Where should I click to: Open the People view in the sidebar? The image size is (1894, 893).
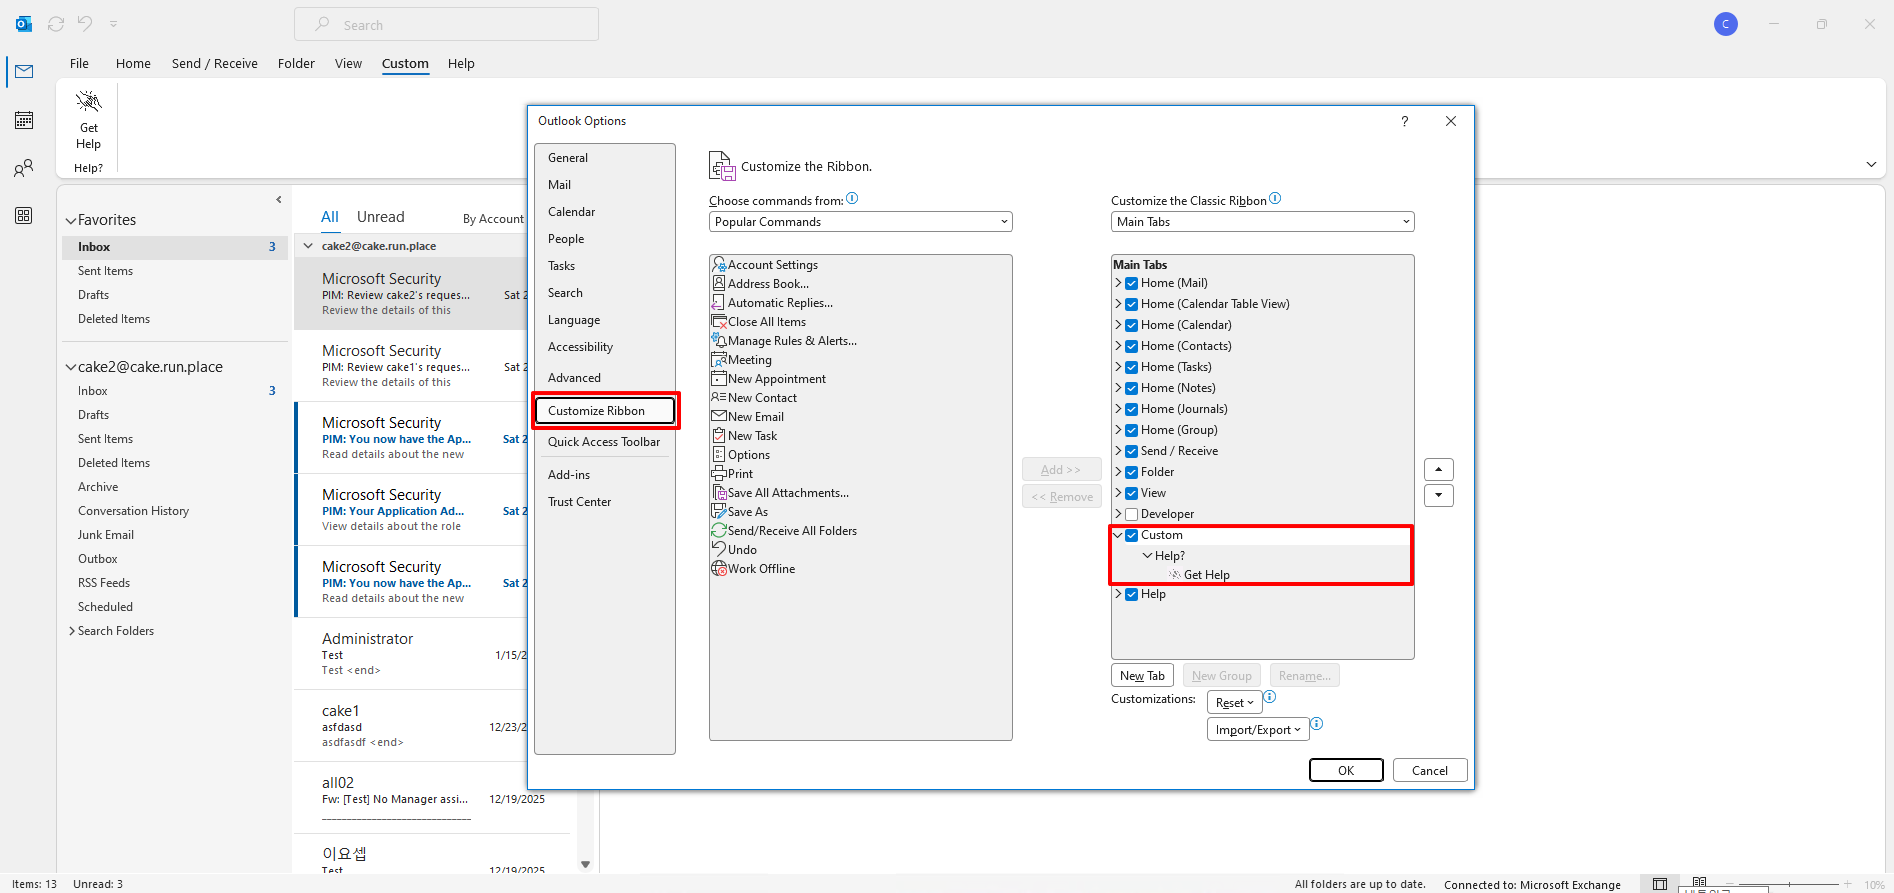pyautogui.click(x=24, y=168)
